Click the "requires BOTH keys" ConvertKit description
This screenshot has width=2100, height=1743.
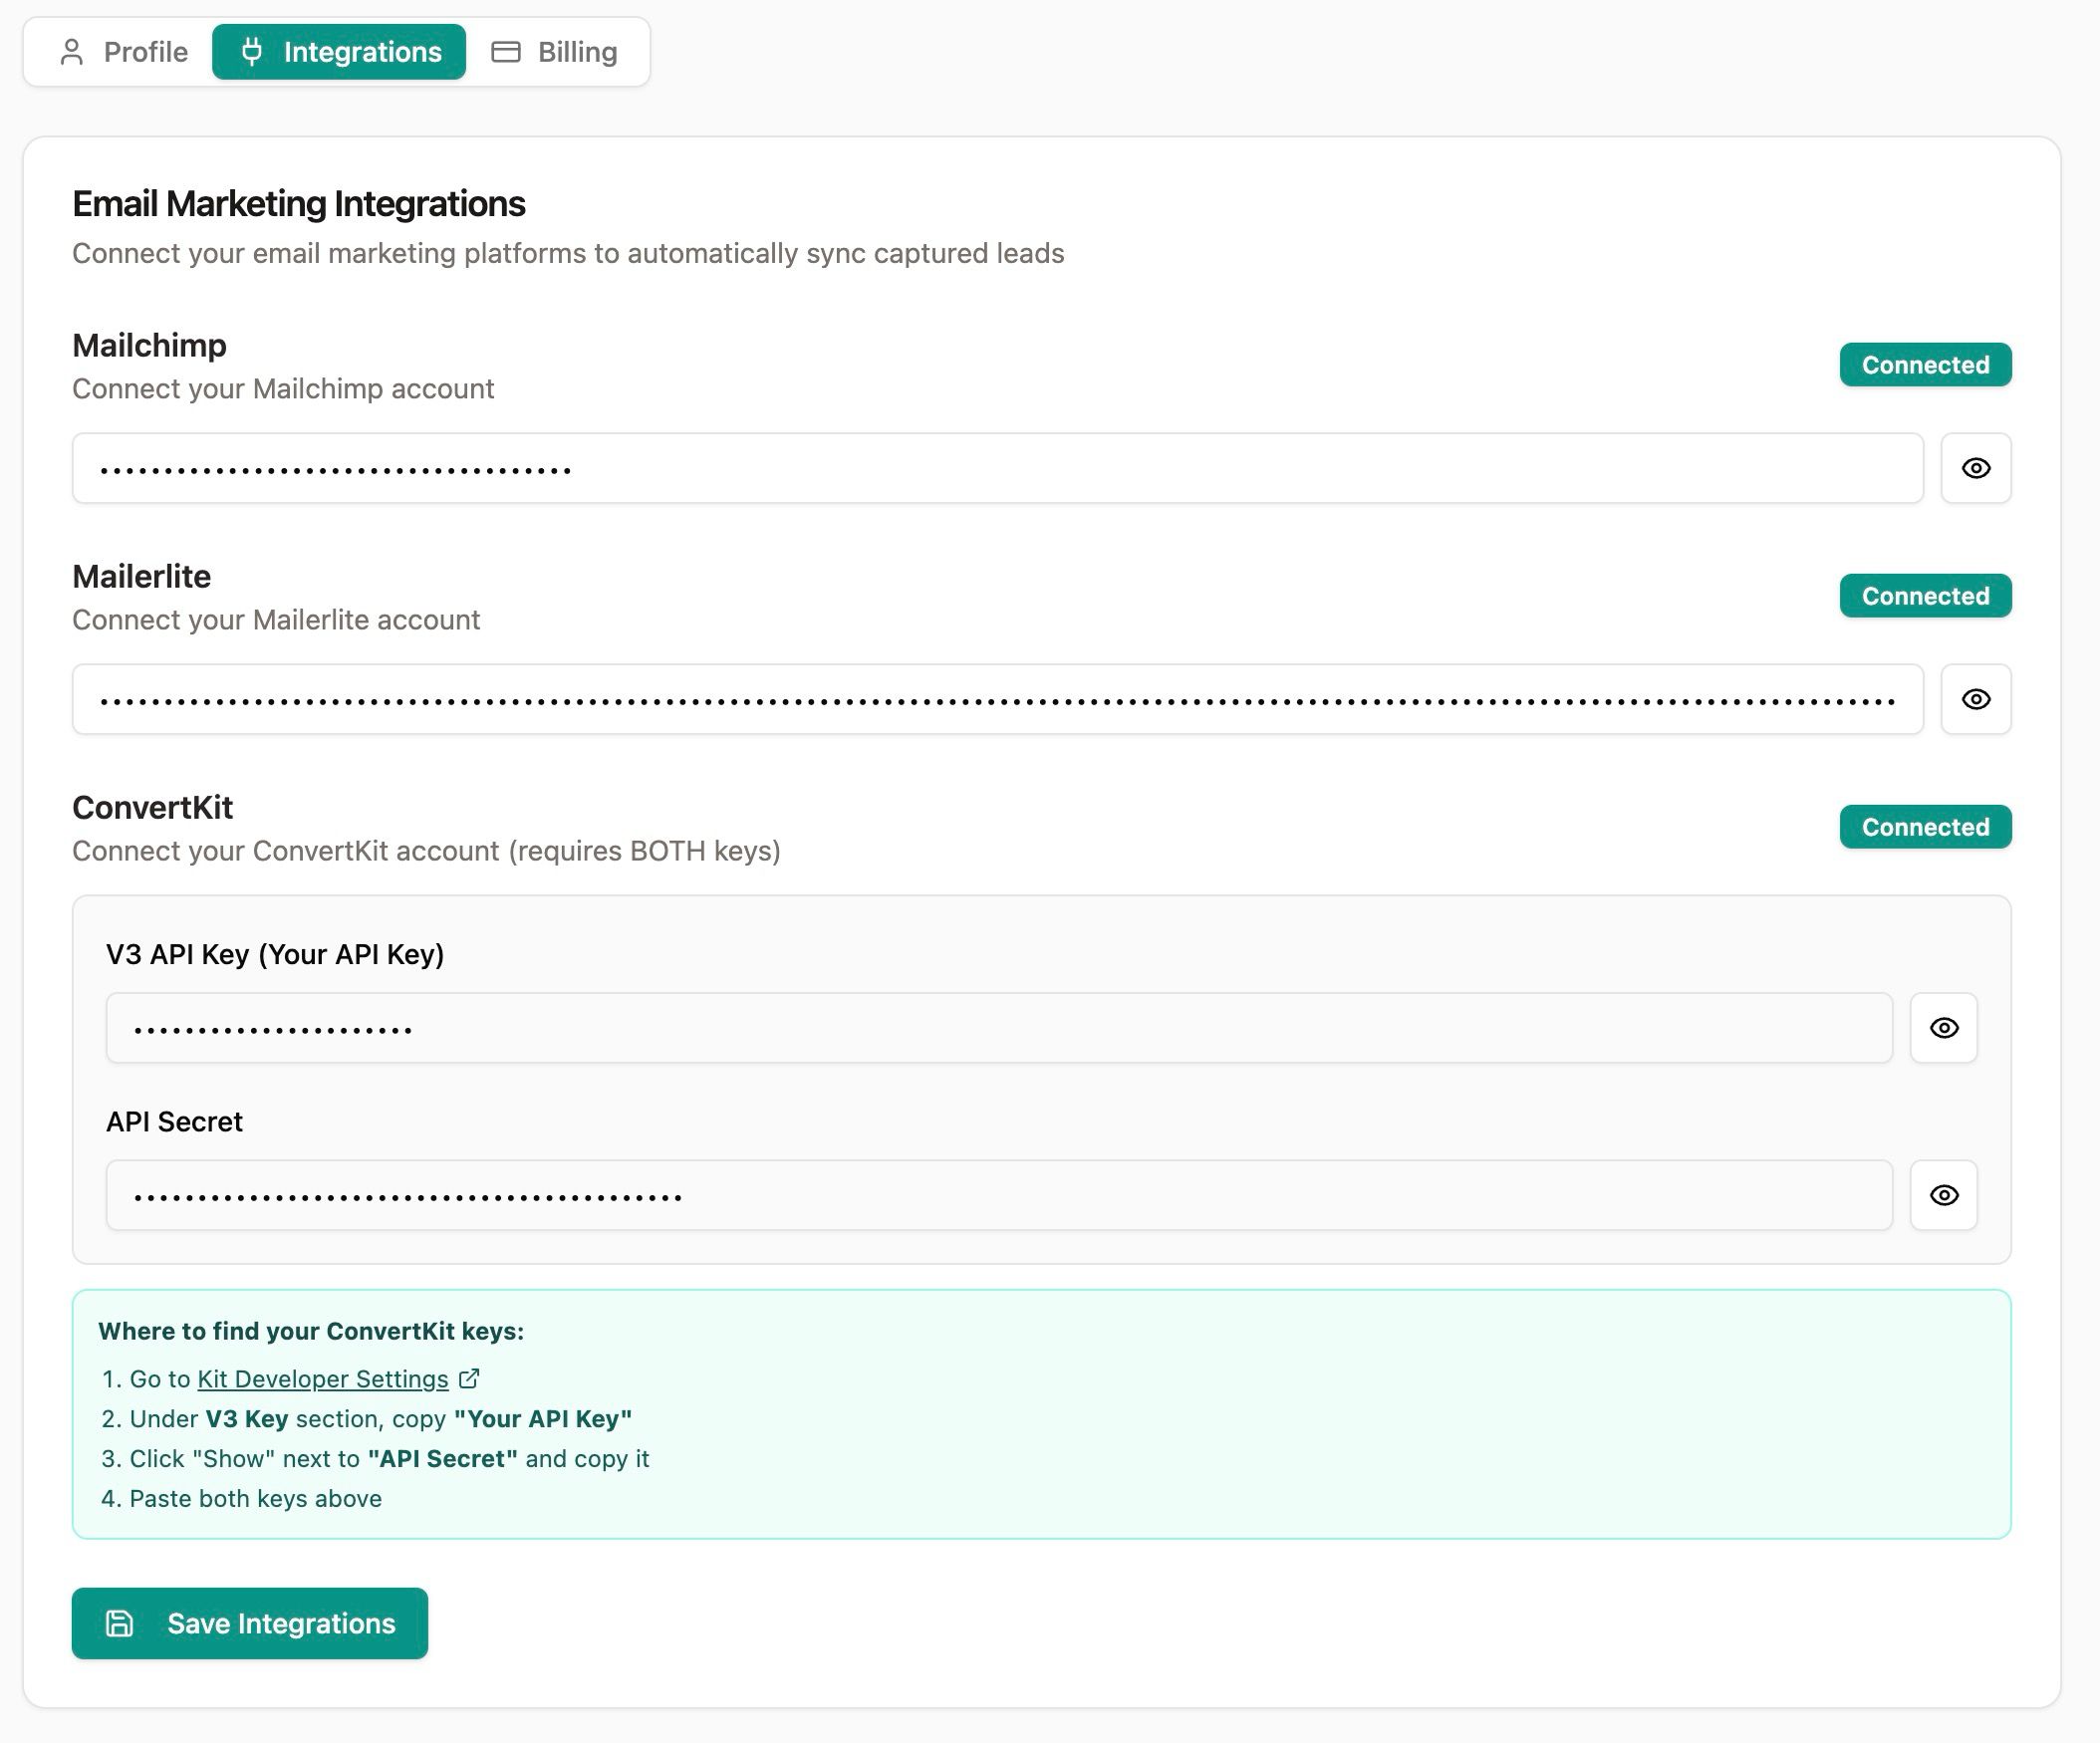tap(426, 851)
